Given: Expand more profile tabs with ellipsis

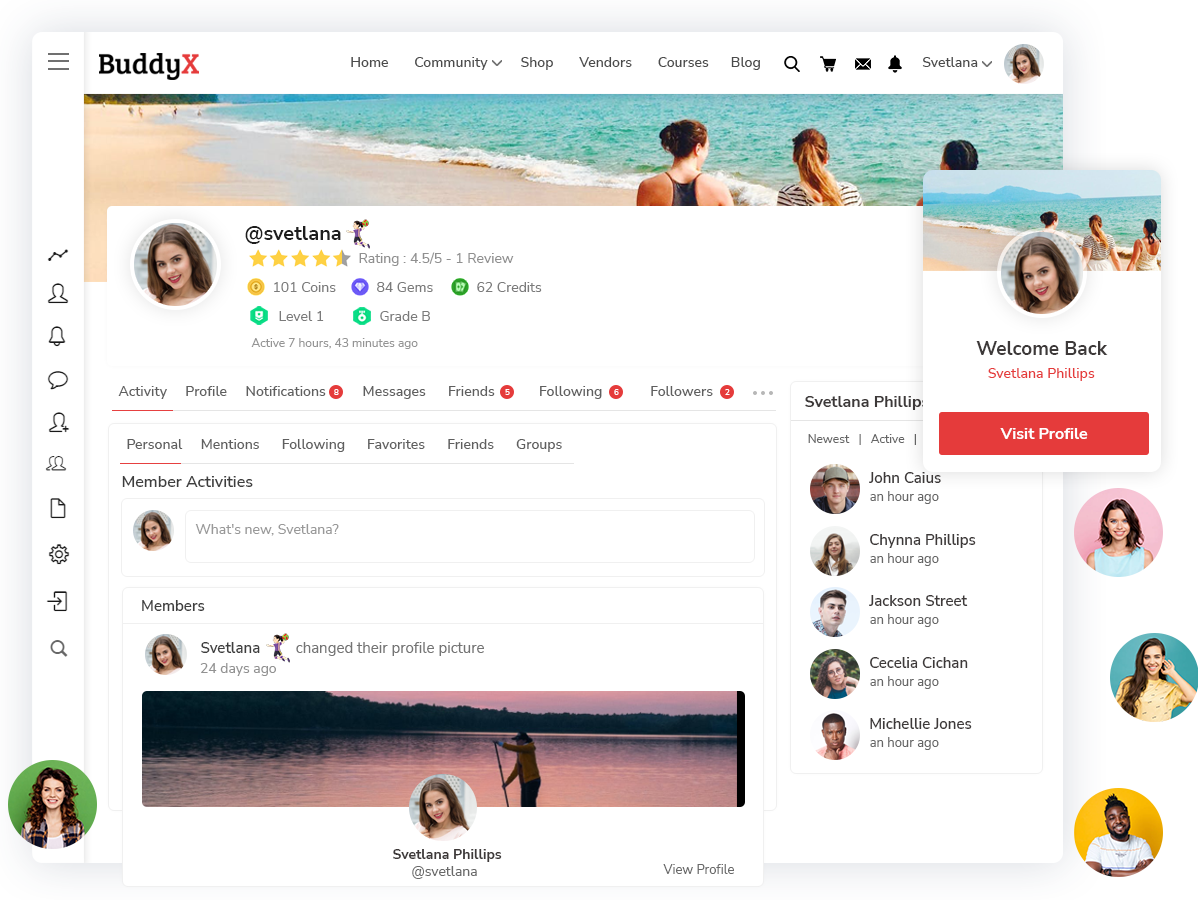Looking at the screenshot, I should click(x=762, y=393).
